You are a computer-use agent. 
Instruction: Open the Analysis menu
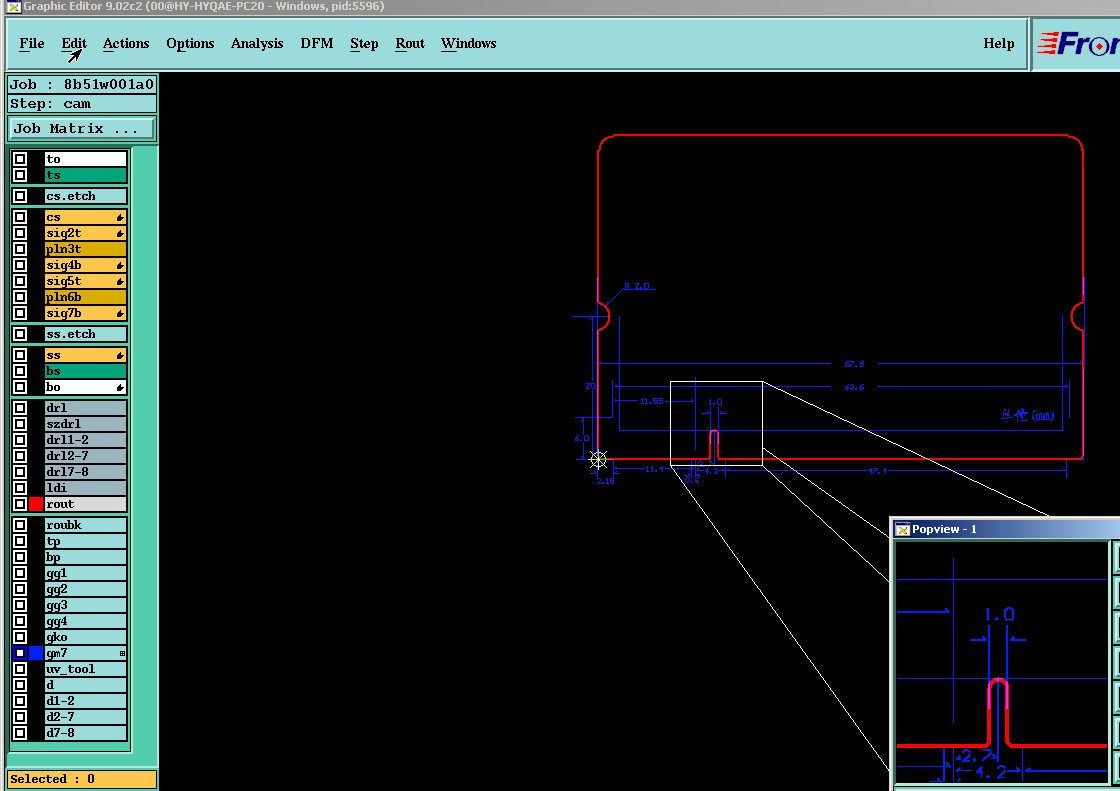257,44
